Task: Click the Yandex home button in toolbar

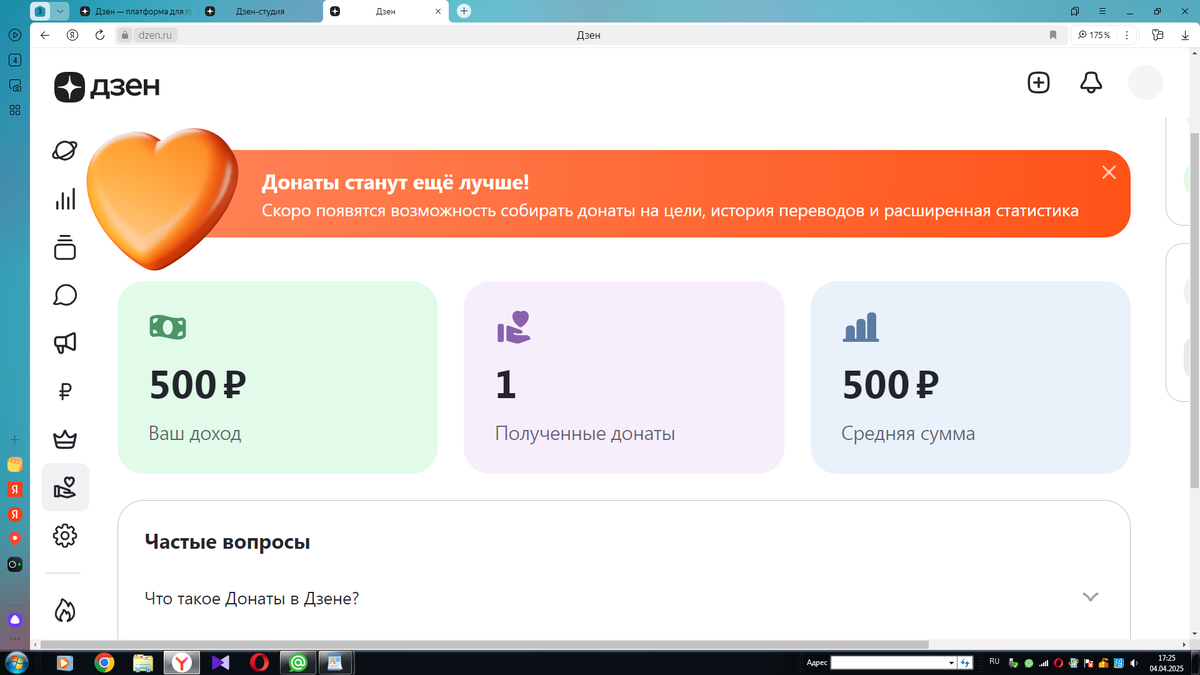Action: pos(72,34)
